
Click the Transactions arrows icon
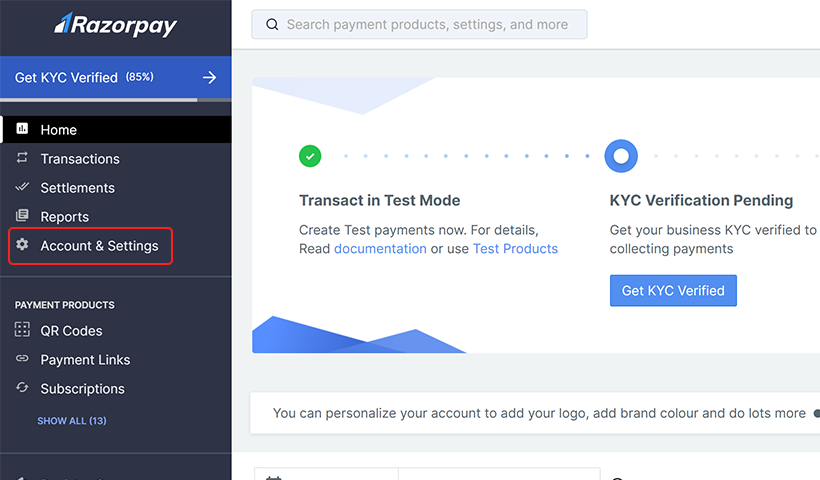pyautogui.click(x=22, y=157)
